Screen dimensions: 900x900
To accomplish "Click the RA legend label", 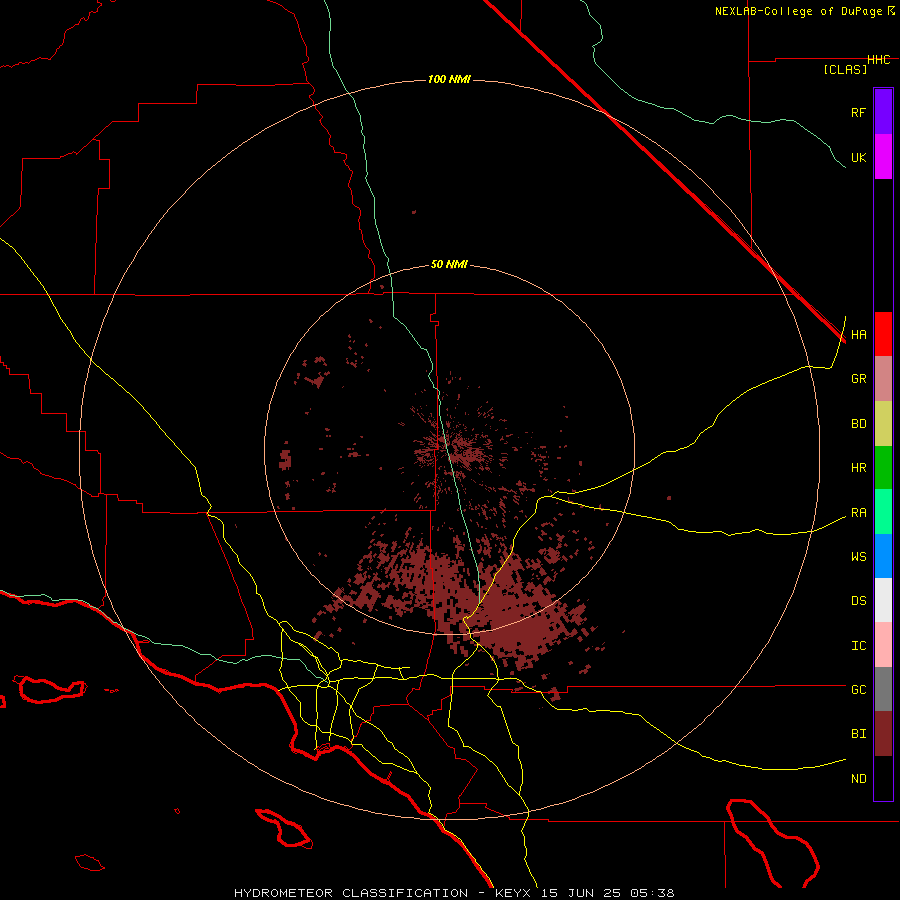I will (x=858, y=513).
